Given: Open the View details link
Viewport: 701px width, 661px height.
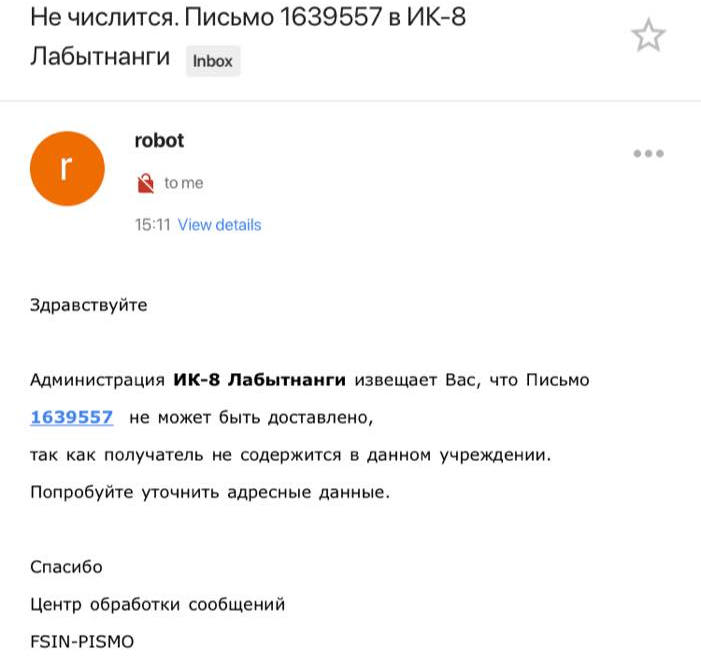Looking at the screenshot, I should coord(220,225).
